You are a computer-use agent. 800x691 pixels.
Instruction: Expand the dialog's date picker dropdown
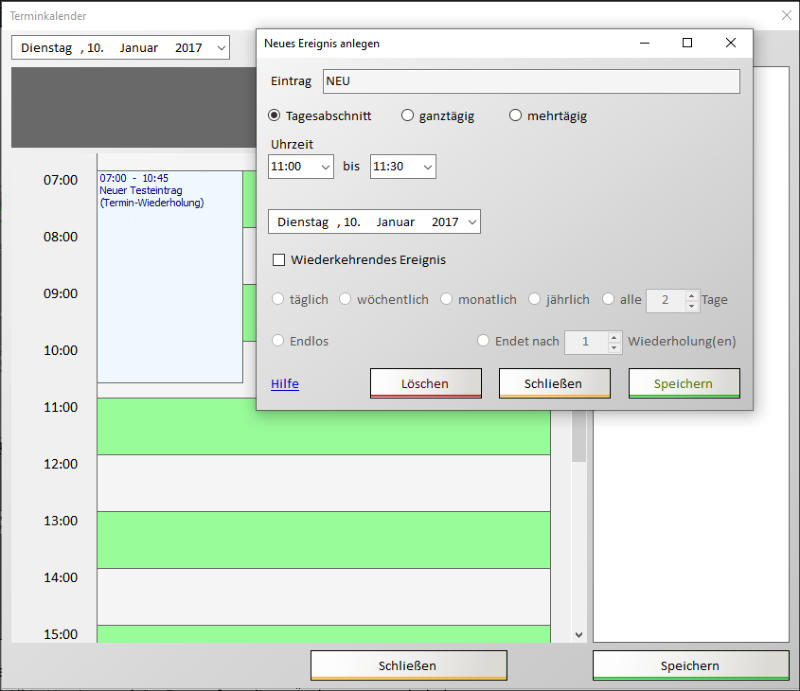472,222
